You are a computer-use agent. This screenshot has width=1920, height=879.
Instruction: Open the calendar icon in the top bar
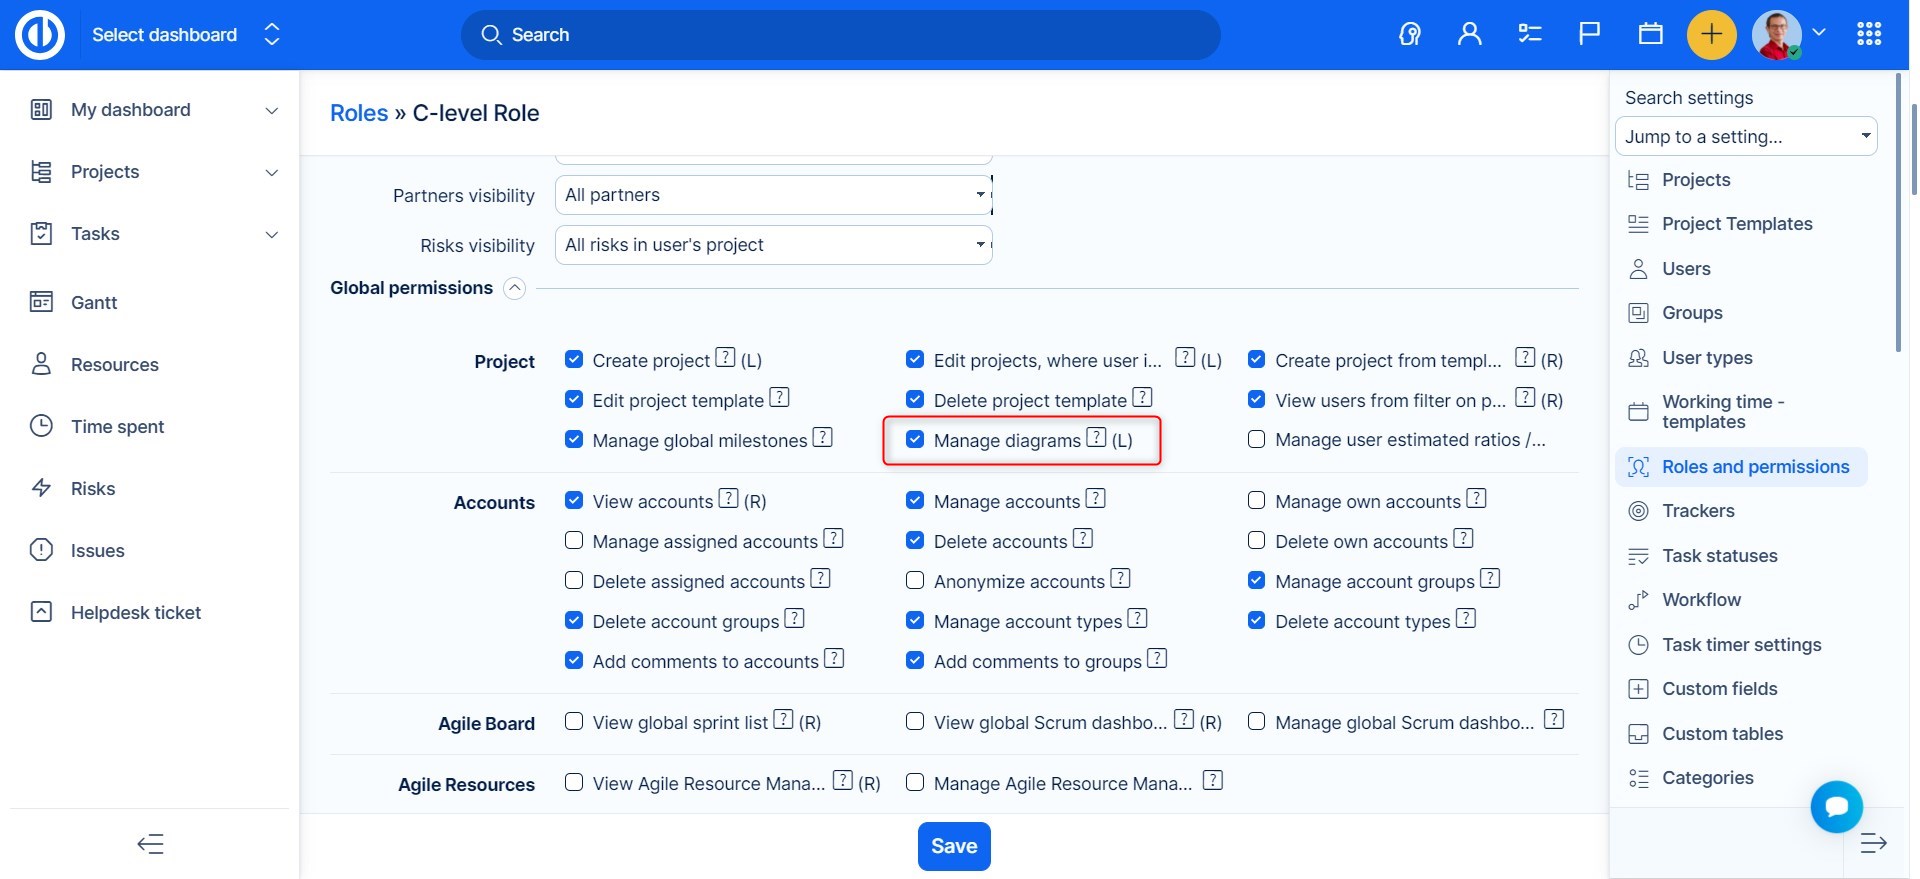1650,35
